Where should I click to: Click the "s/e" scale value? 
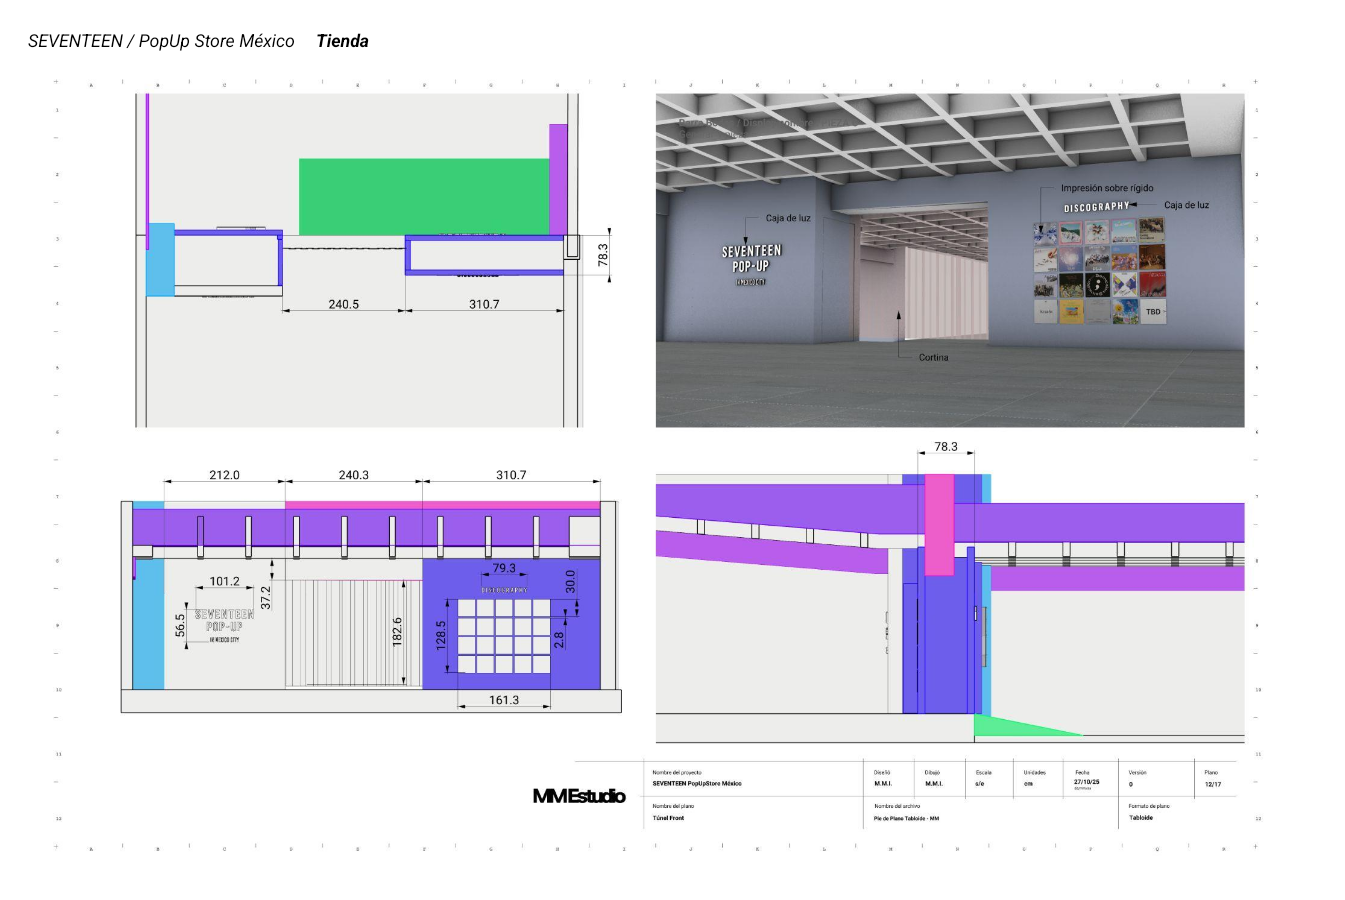click(x=980, y=784)
